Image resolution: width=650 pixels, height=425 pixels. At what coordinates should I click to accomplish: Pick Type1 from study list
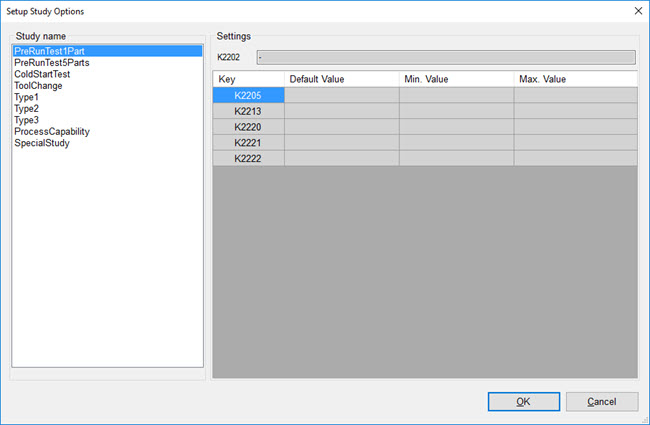click(27, 97)
